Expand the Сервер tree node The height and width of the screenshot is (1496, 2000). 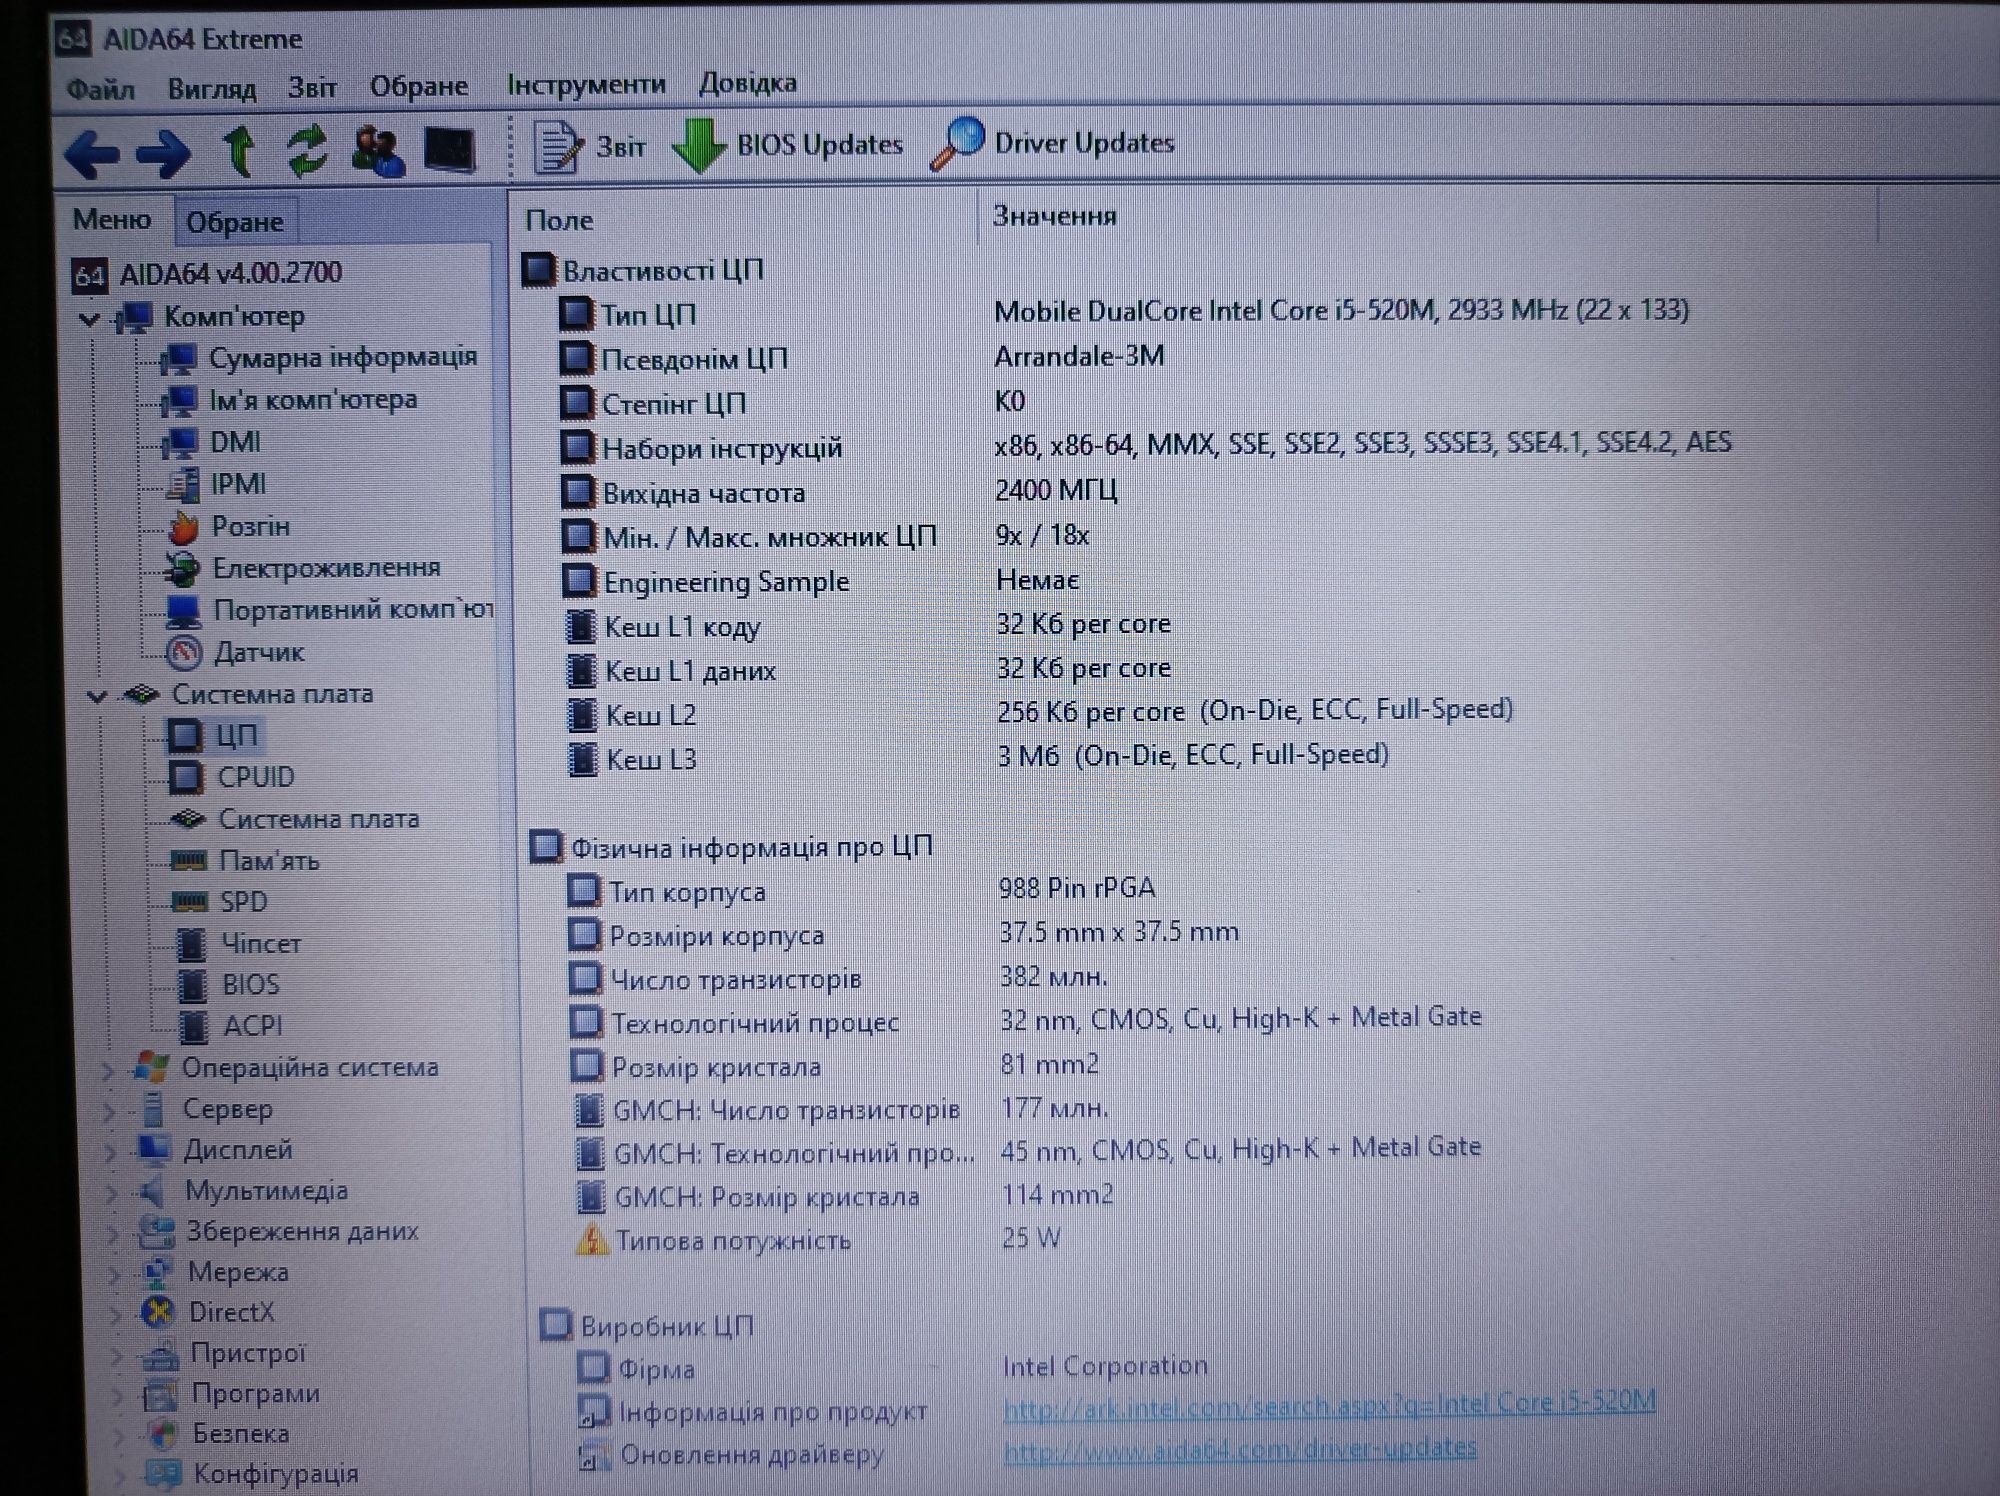click(x=109, y=1112)
